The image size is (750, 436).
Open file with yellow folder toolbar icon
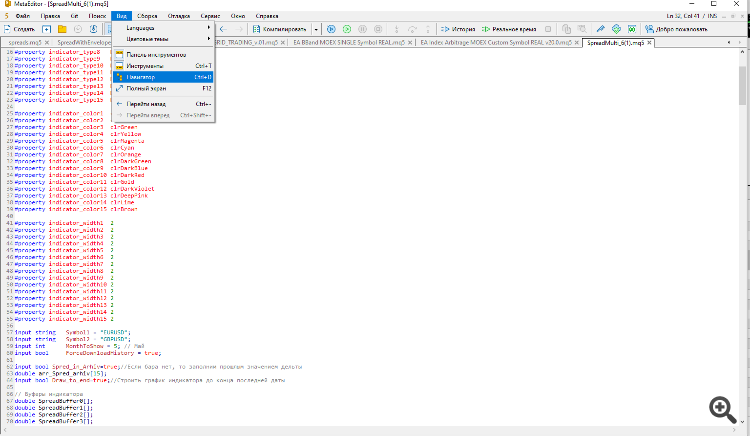point(62,29)
